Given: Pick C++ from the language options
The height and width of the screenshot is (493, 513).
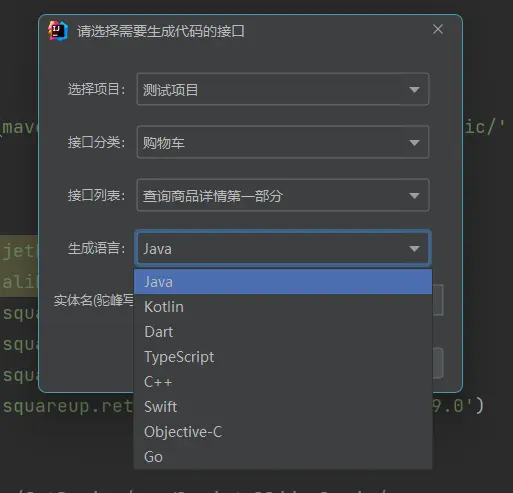Looking at the screenshot, I should click(283, 382).
